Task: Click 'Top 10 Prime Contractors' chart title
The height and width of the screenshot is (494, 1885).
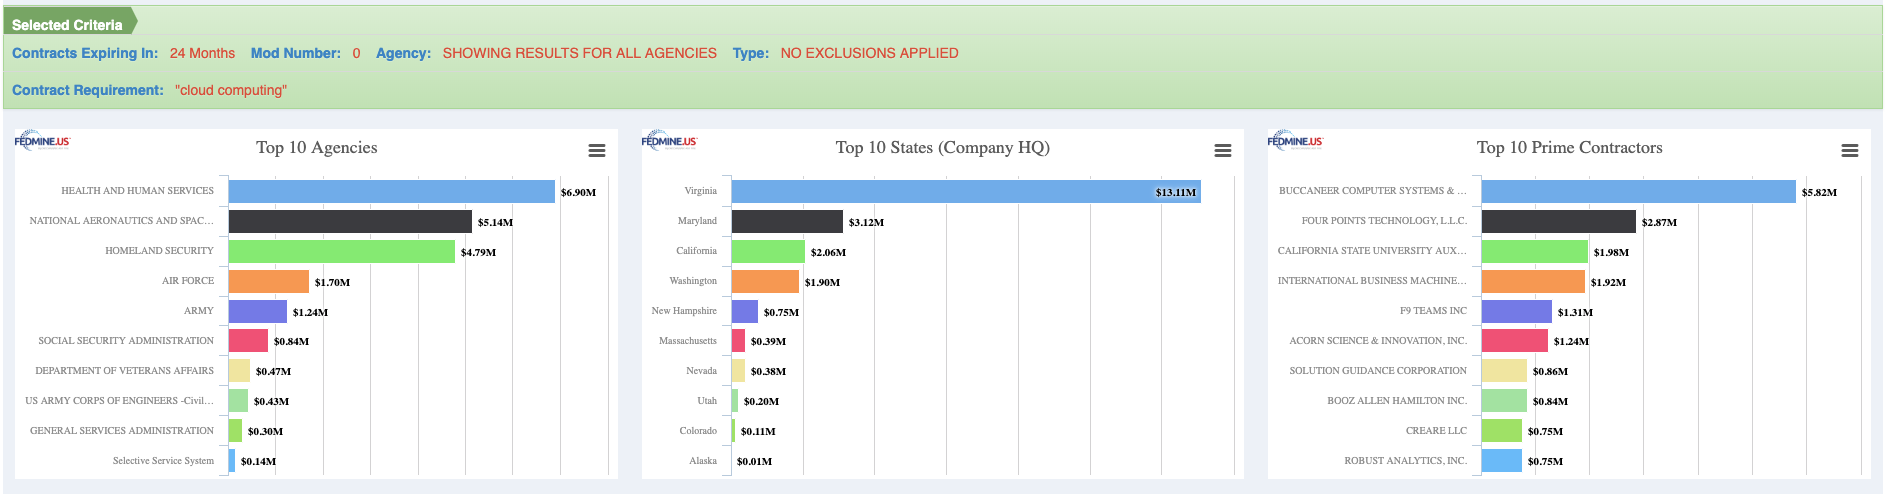Action: [x=1570, y=148]
